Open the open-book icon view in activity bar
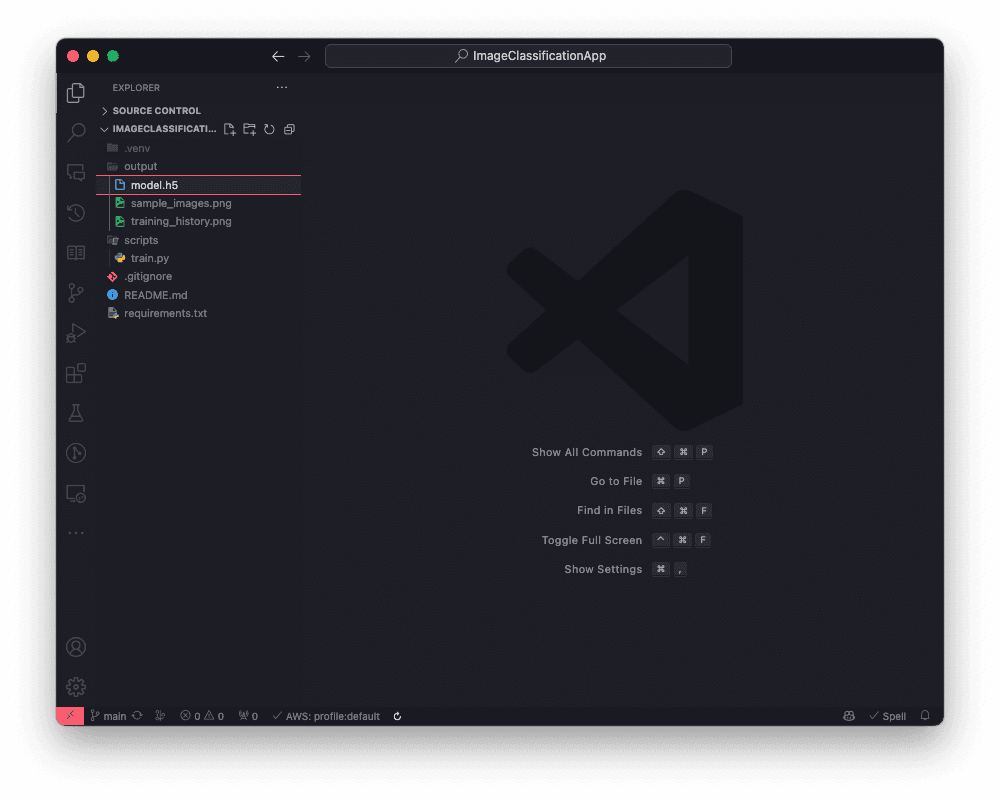This screenshot has height=800, width=1000. click(x=76, y=253)
